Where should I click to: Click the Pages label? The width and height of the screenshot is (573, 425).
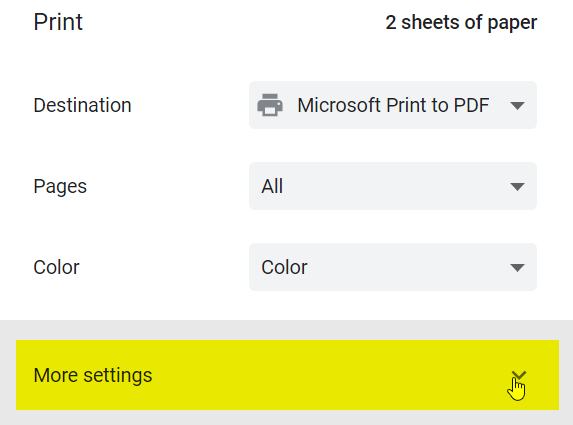[x=60, y=186]
